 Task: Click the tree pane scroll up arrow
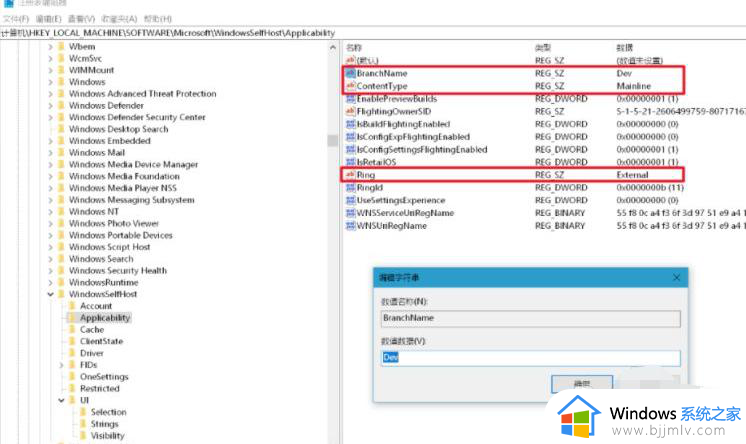point(333,48)
